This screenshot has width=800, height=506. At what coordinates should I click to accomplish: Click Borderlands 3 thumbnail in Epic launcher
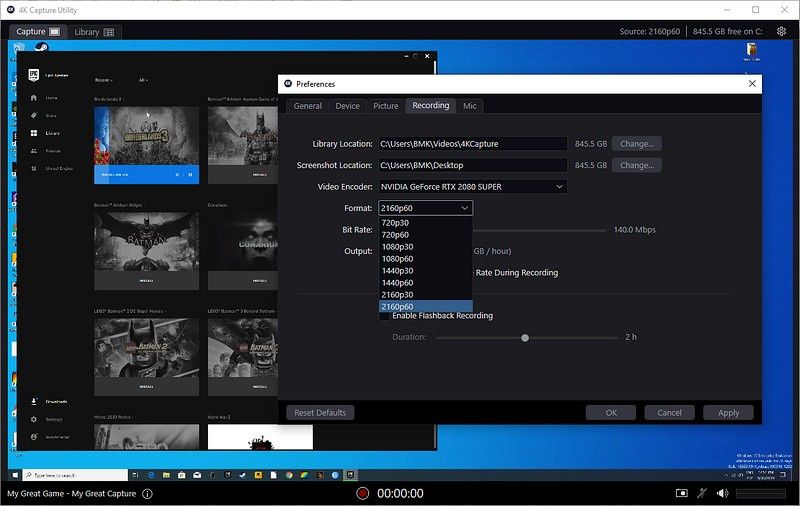click(x=146, y=136)
